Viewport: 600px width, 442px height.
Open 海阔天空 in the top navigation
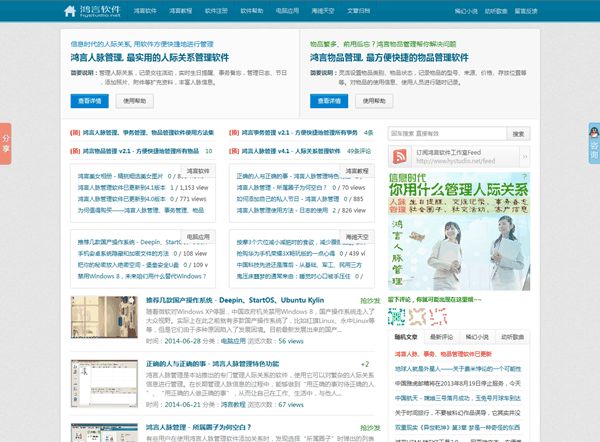323,11
